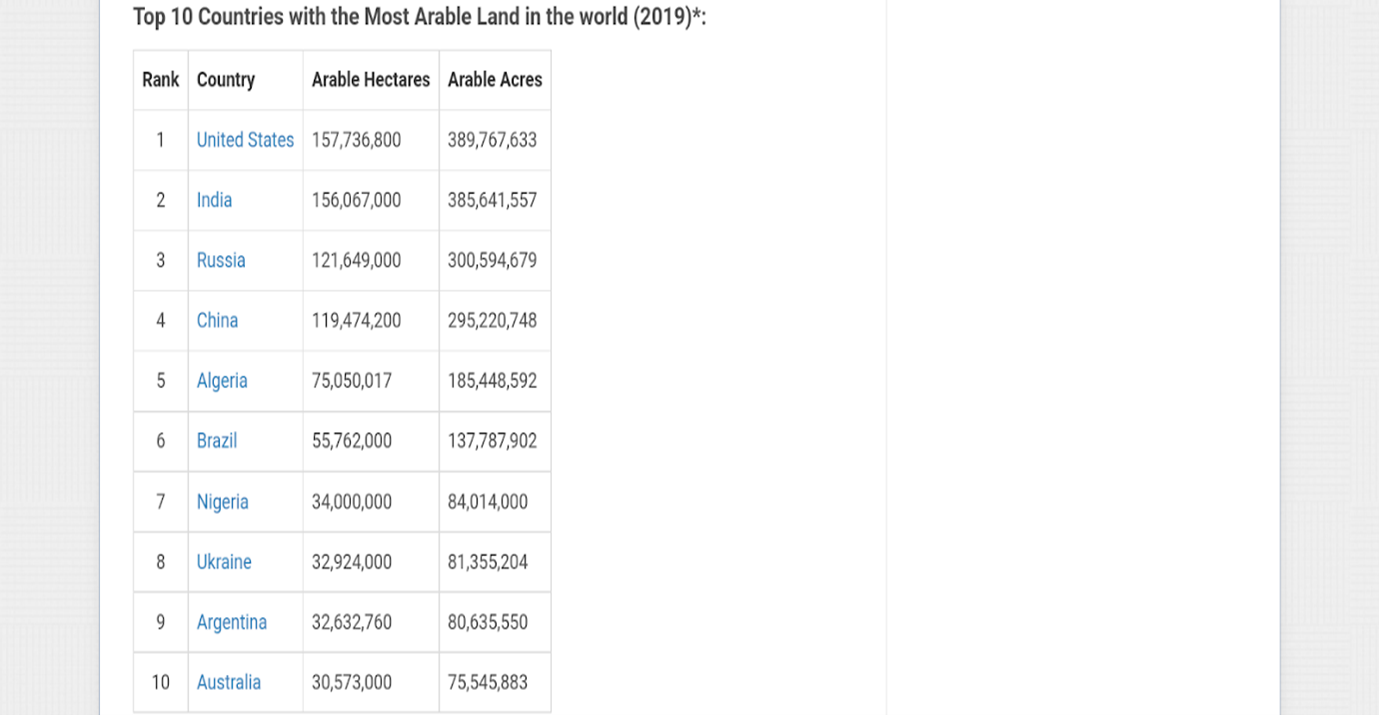Open the Australia country link
This screenshot has height=715, width=1379.
point(229,682)
